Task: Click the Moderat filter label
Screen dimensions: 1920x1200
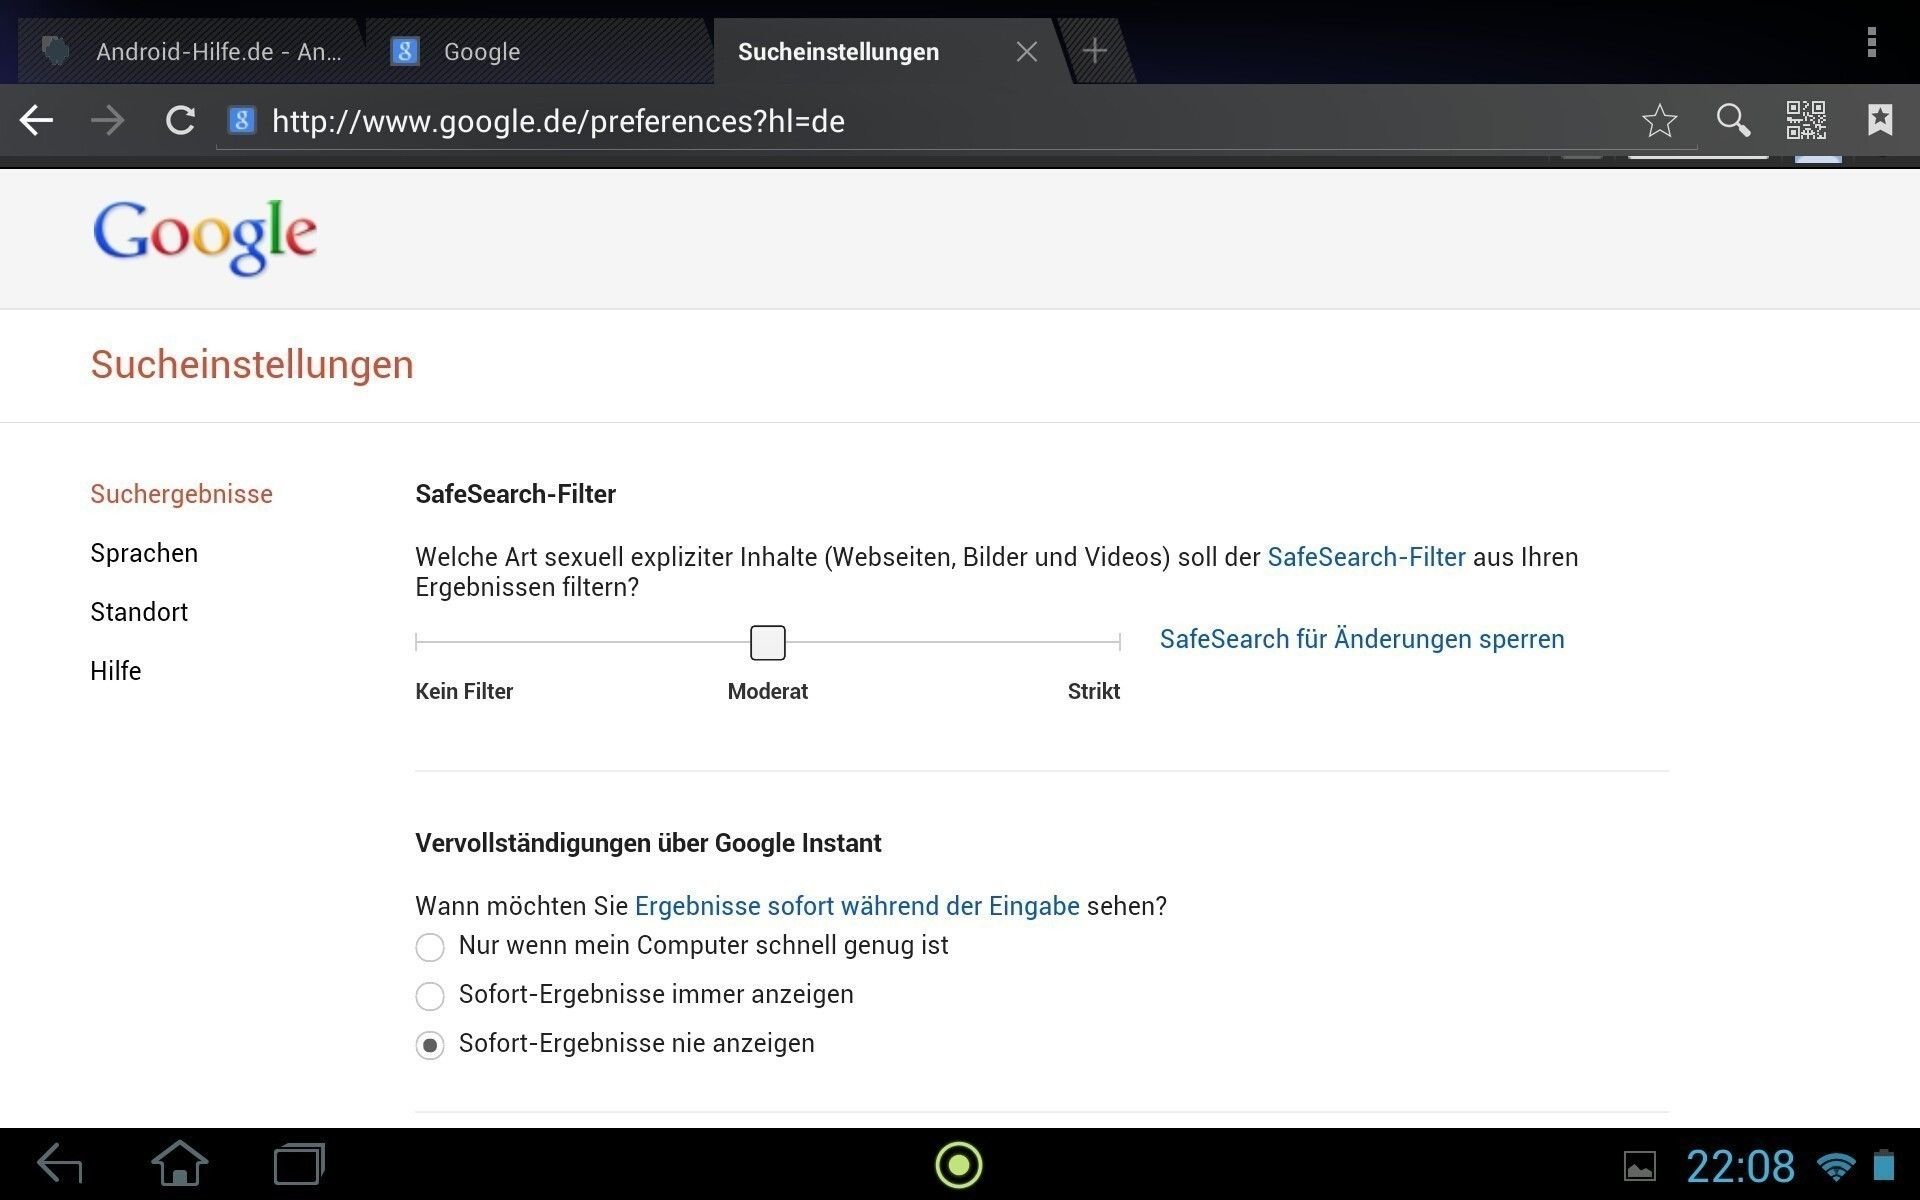Action: click(767, 691)
